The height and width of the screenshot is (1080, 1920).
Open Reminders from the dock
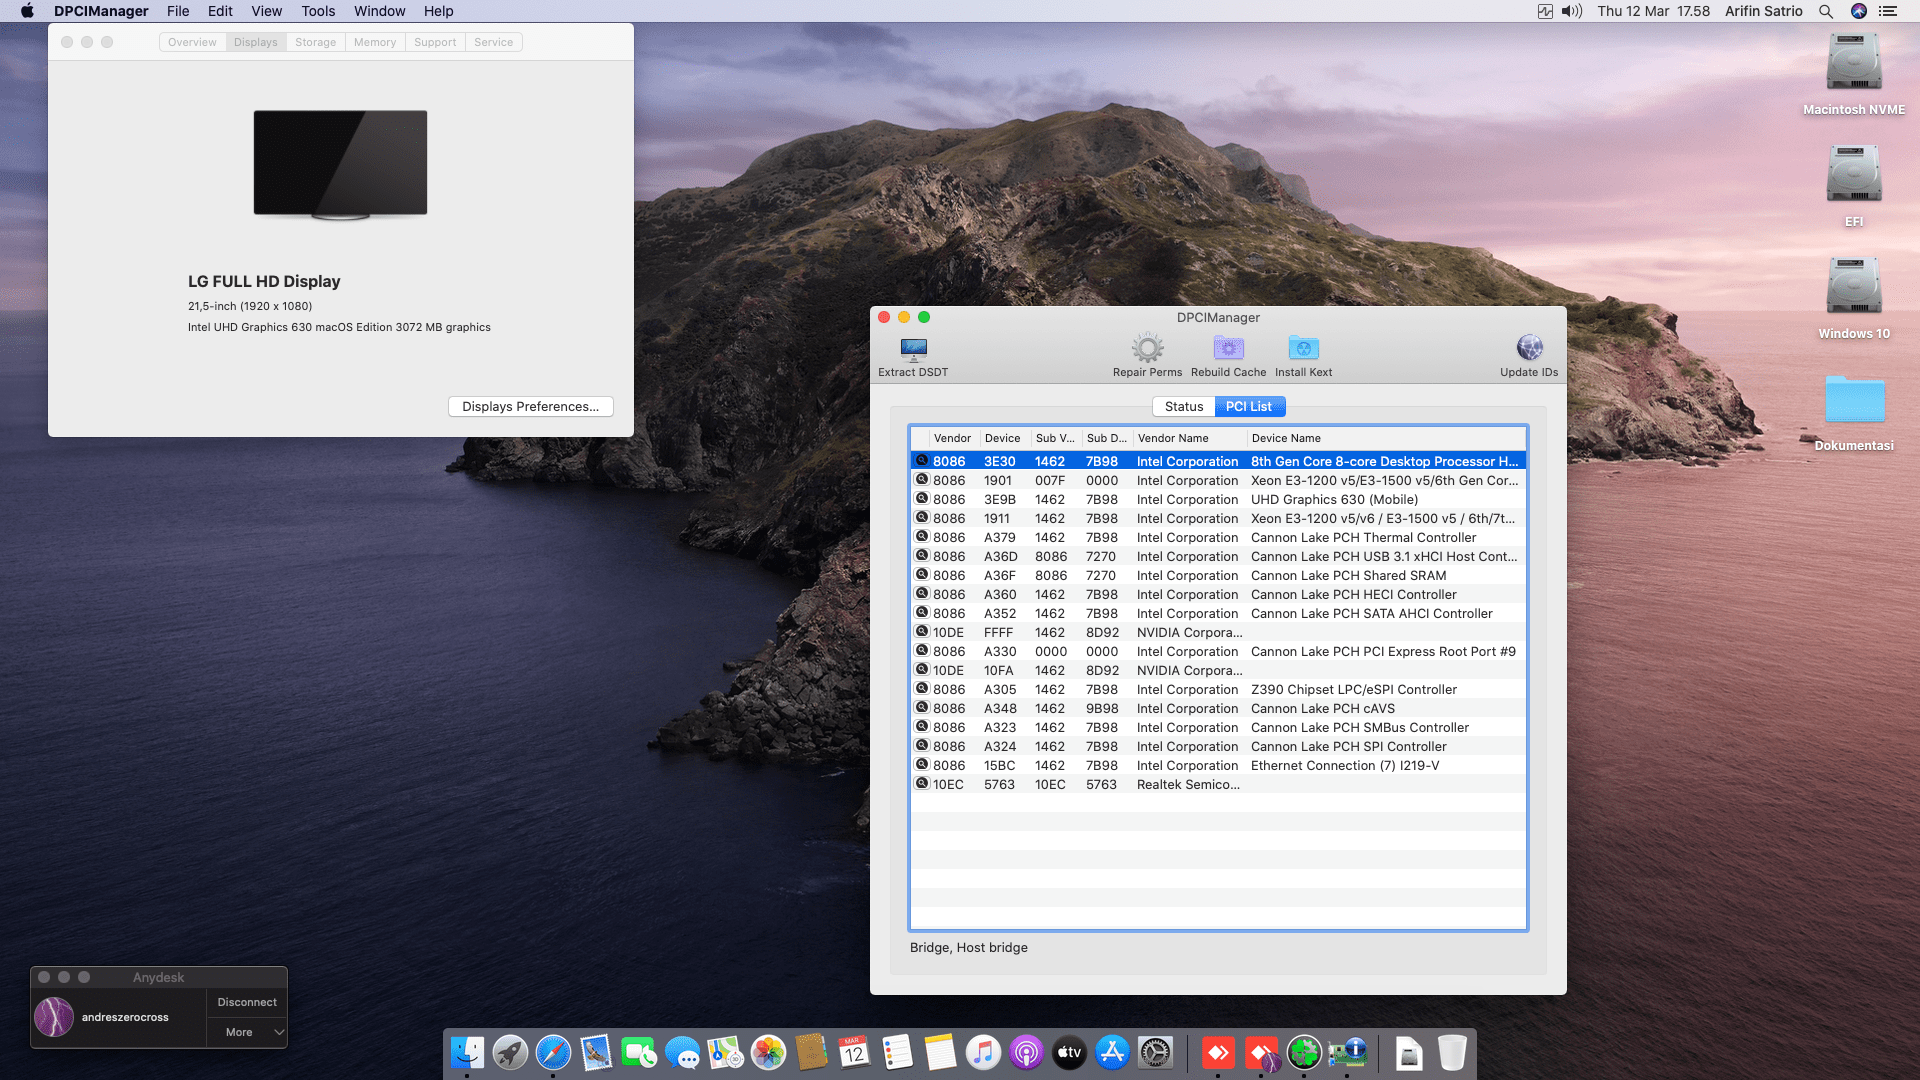pos(897,1053)
